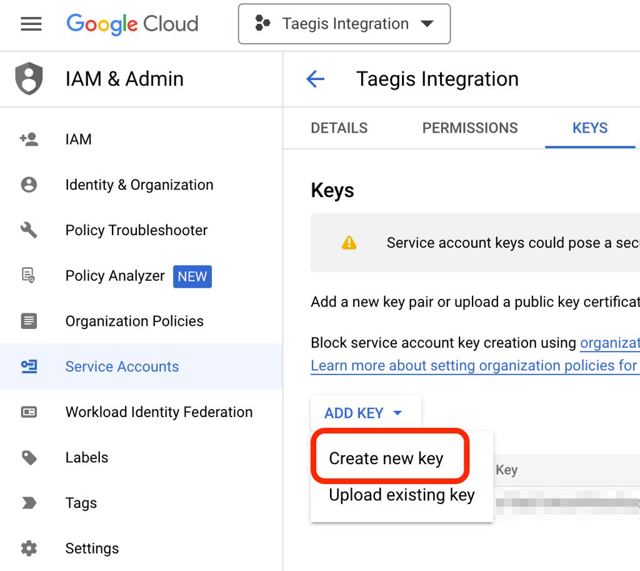Click the Identity & Organization person icon
This screenshot has height=571, width=640.
point(29,184)
